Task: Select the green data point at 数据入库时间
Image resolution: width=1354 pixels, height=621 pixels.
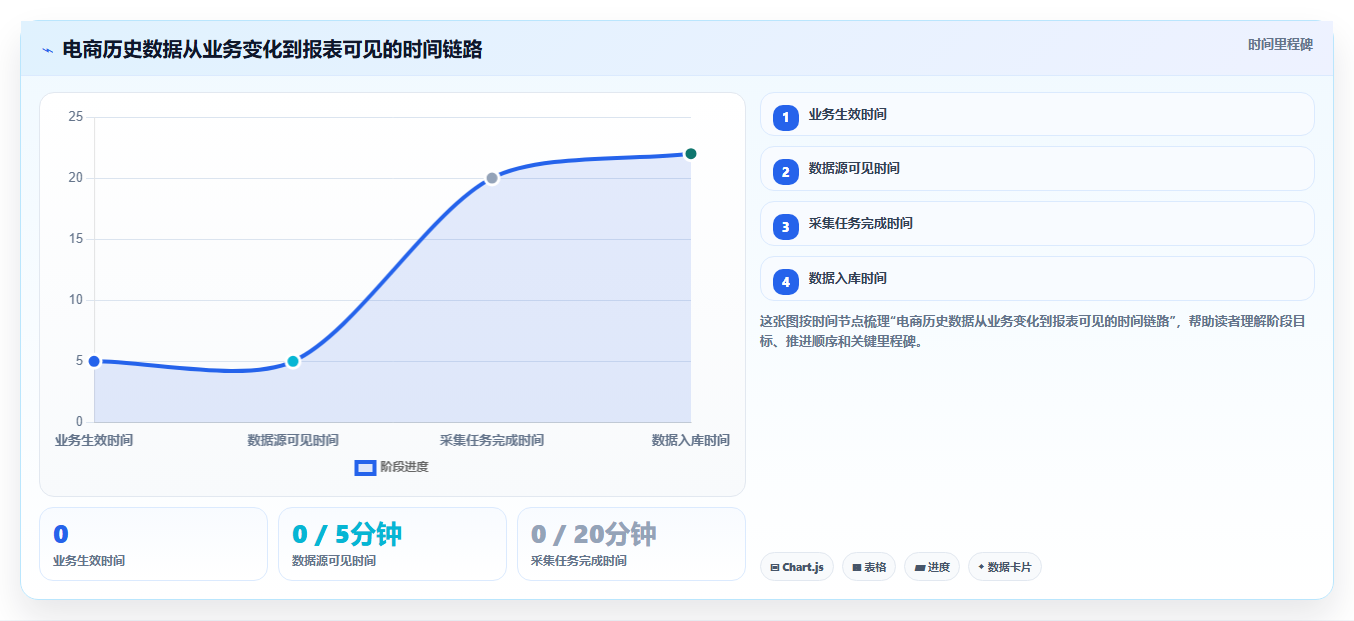Action: pos(690,154)
